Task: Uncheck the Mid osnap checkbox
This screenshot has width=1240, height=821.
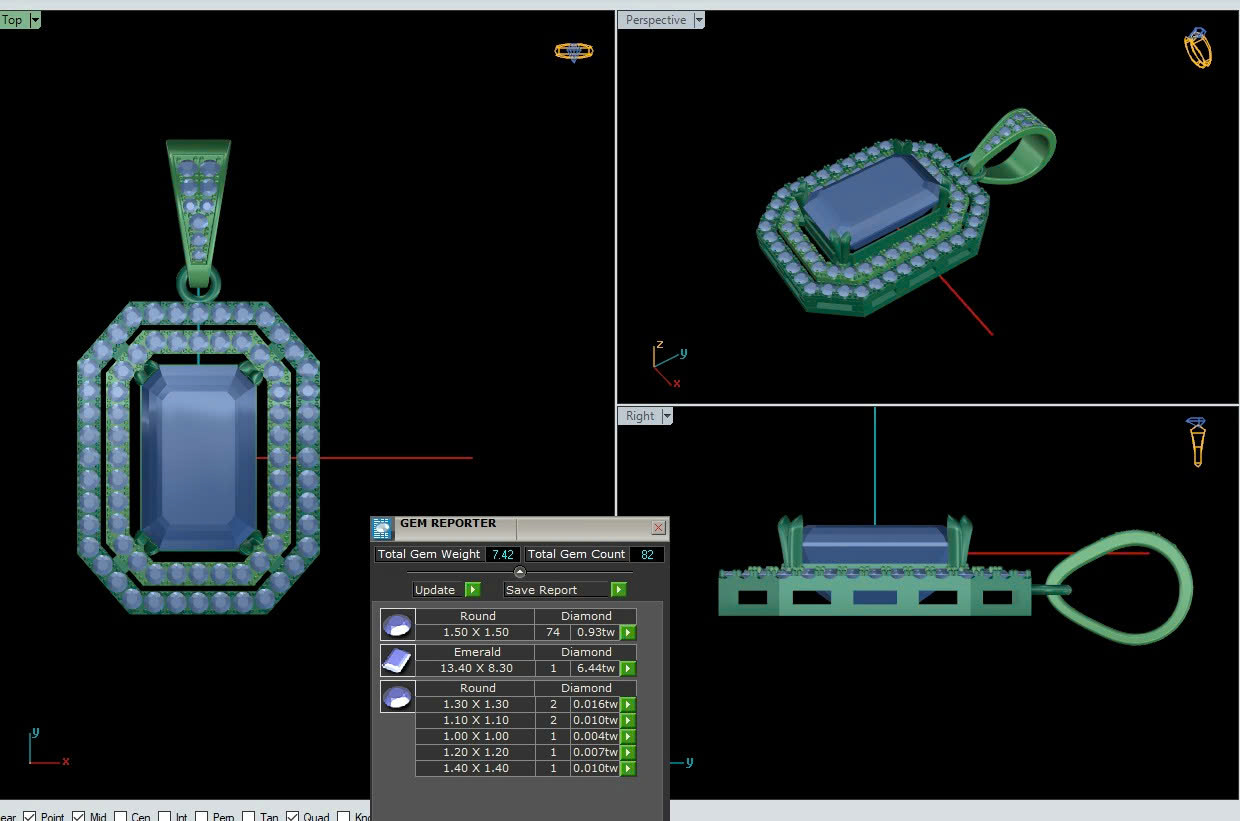Action: tap(79, 816)
